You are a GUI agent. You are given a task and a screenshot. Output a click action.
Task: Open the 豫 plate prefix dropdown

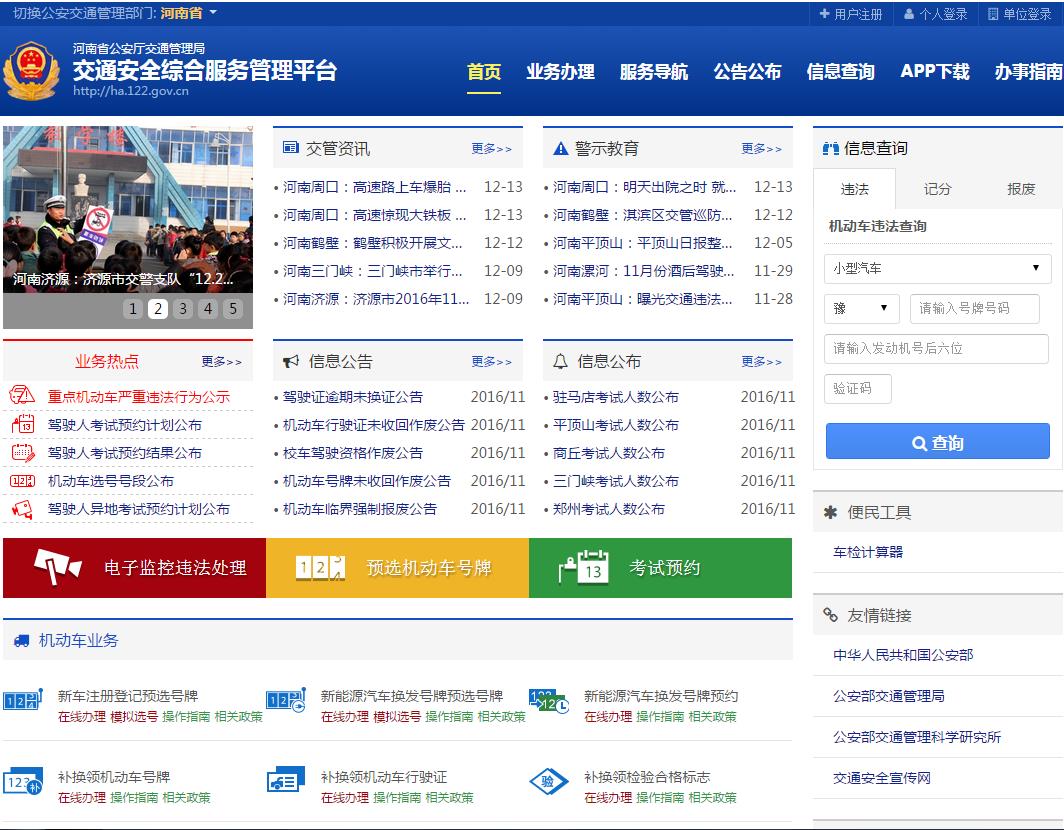coord(861,308)
